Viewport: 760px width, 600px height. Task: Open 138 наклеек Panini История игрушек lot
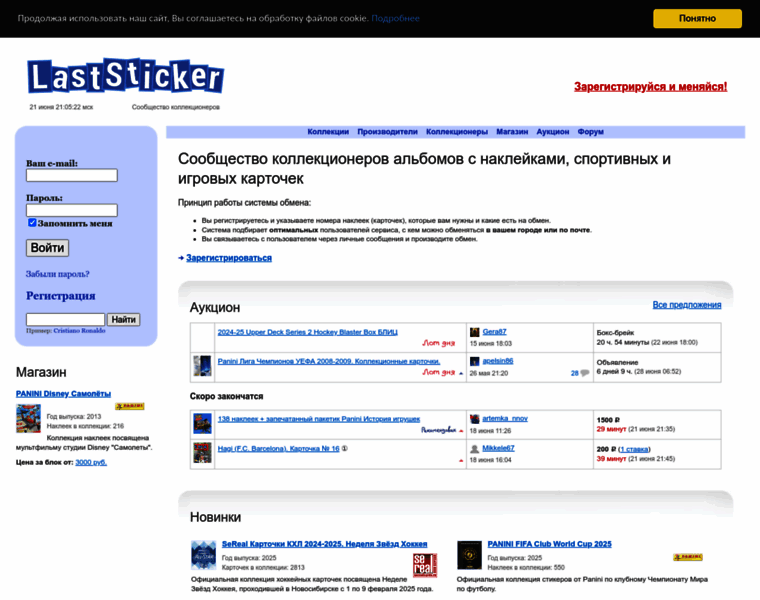coord(319,419)
